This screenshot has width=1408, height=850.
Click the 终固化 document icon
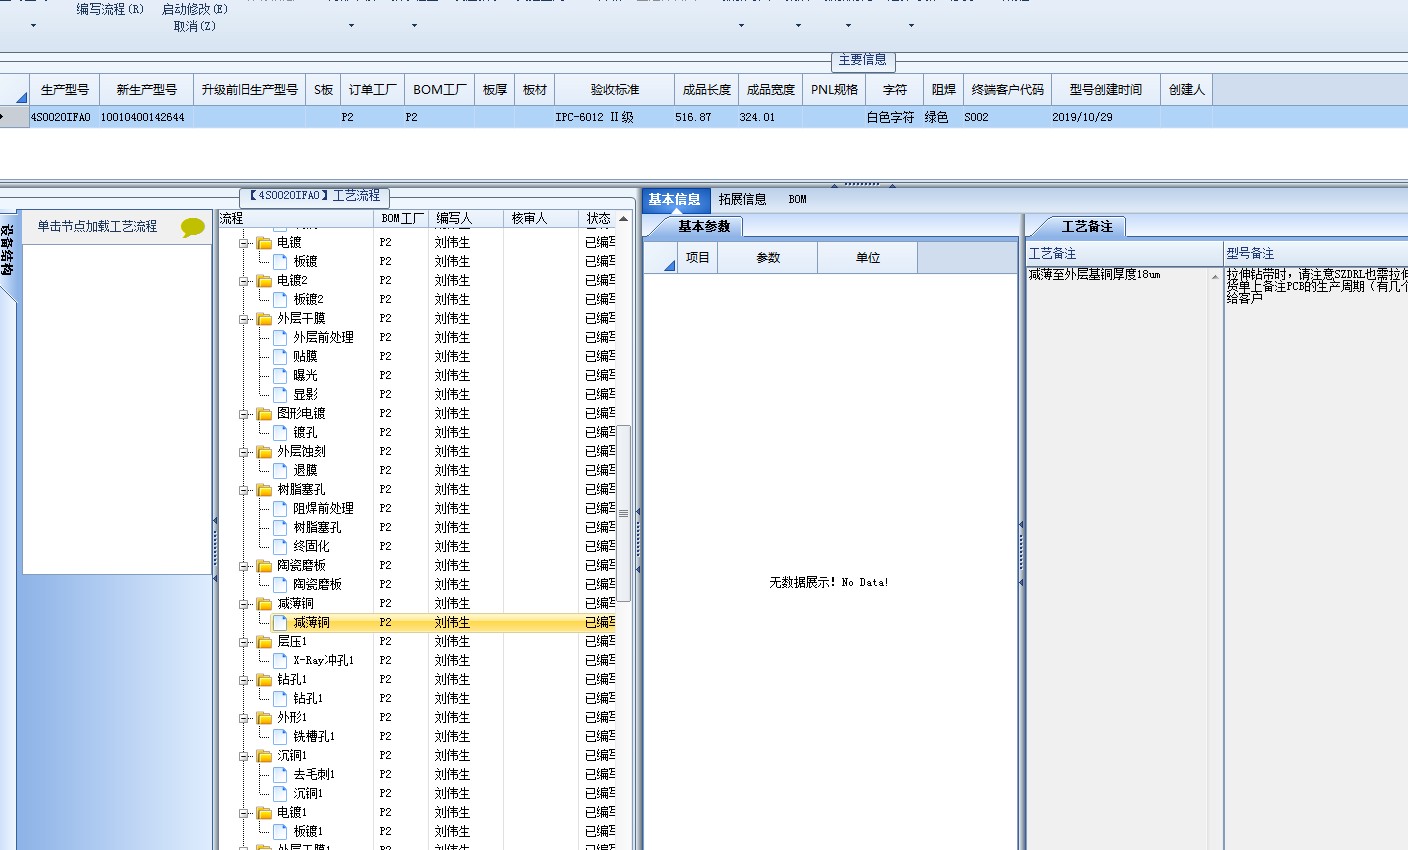281,546
